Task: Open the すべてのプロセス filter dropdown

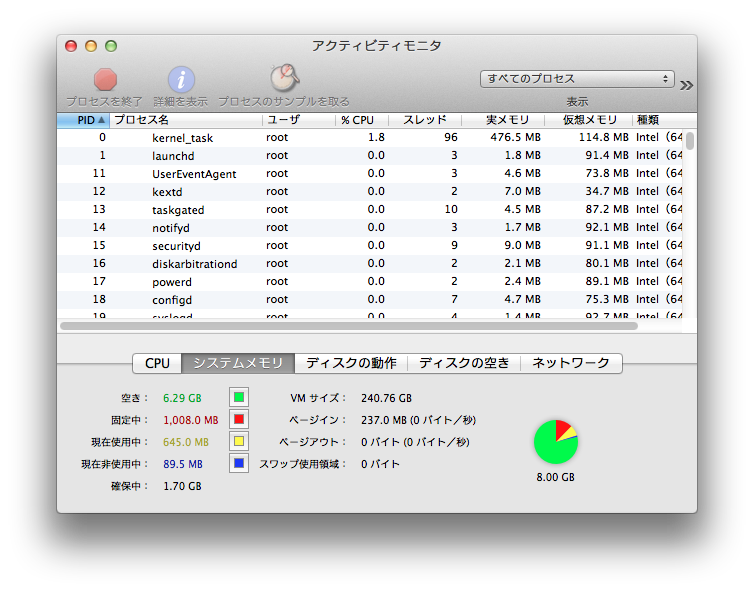Action: [x=577, y=79]
